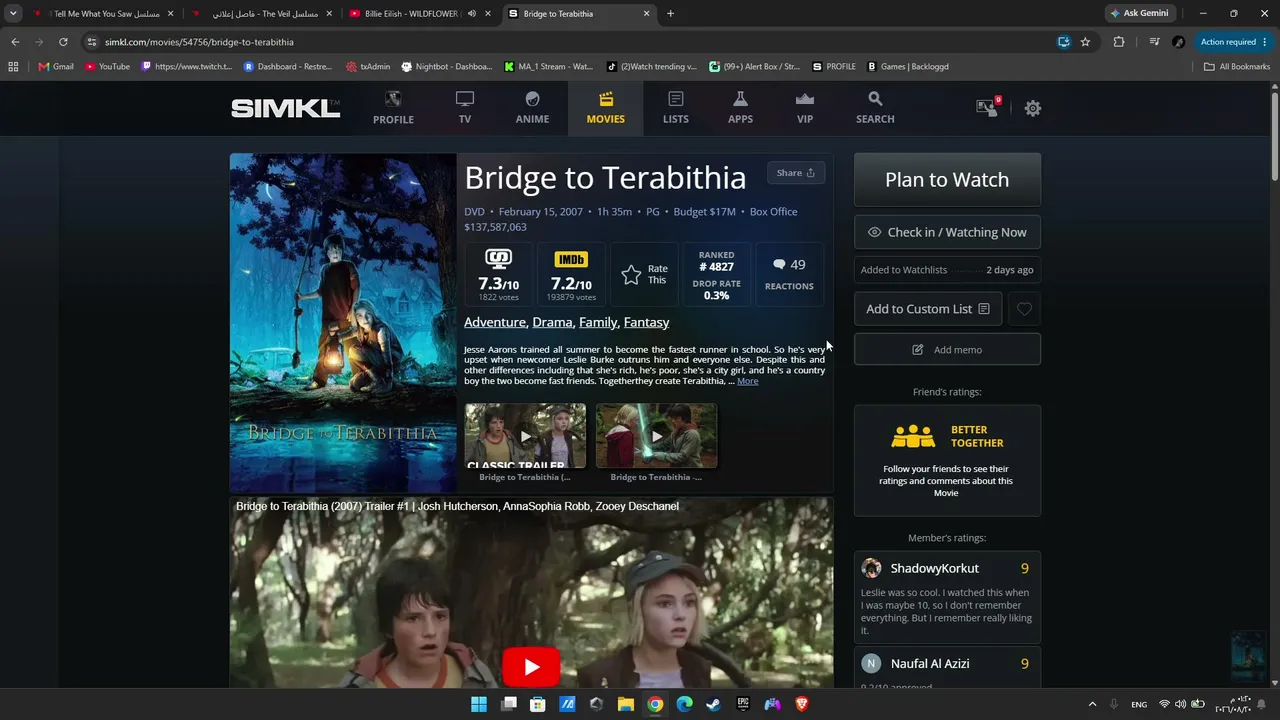Play the Classic Trailer thumbnail
Screen dimensions: 1280x720
(x=525, y=436)
